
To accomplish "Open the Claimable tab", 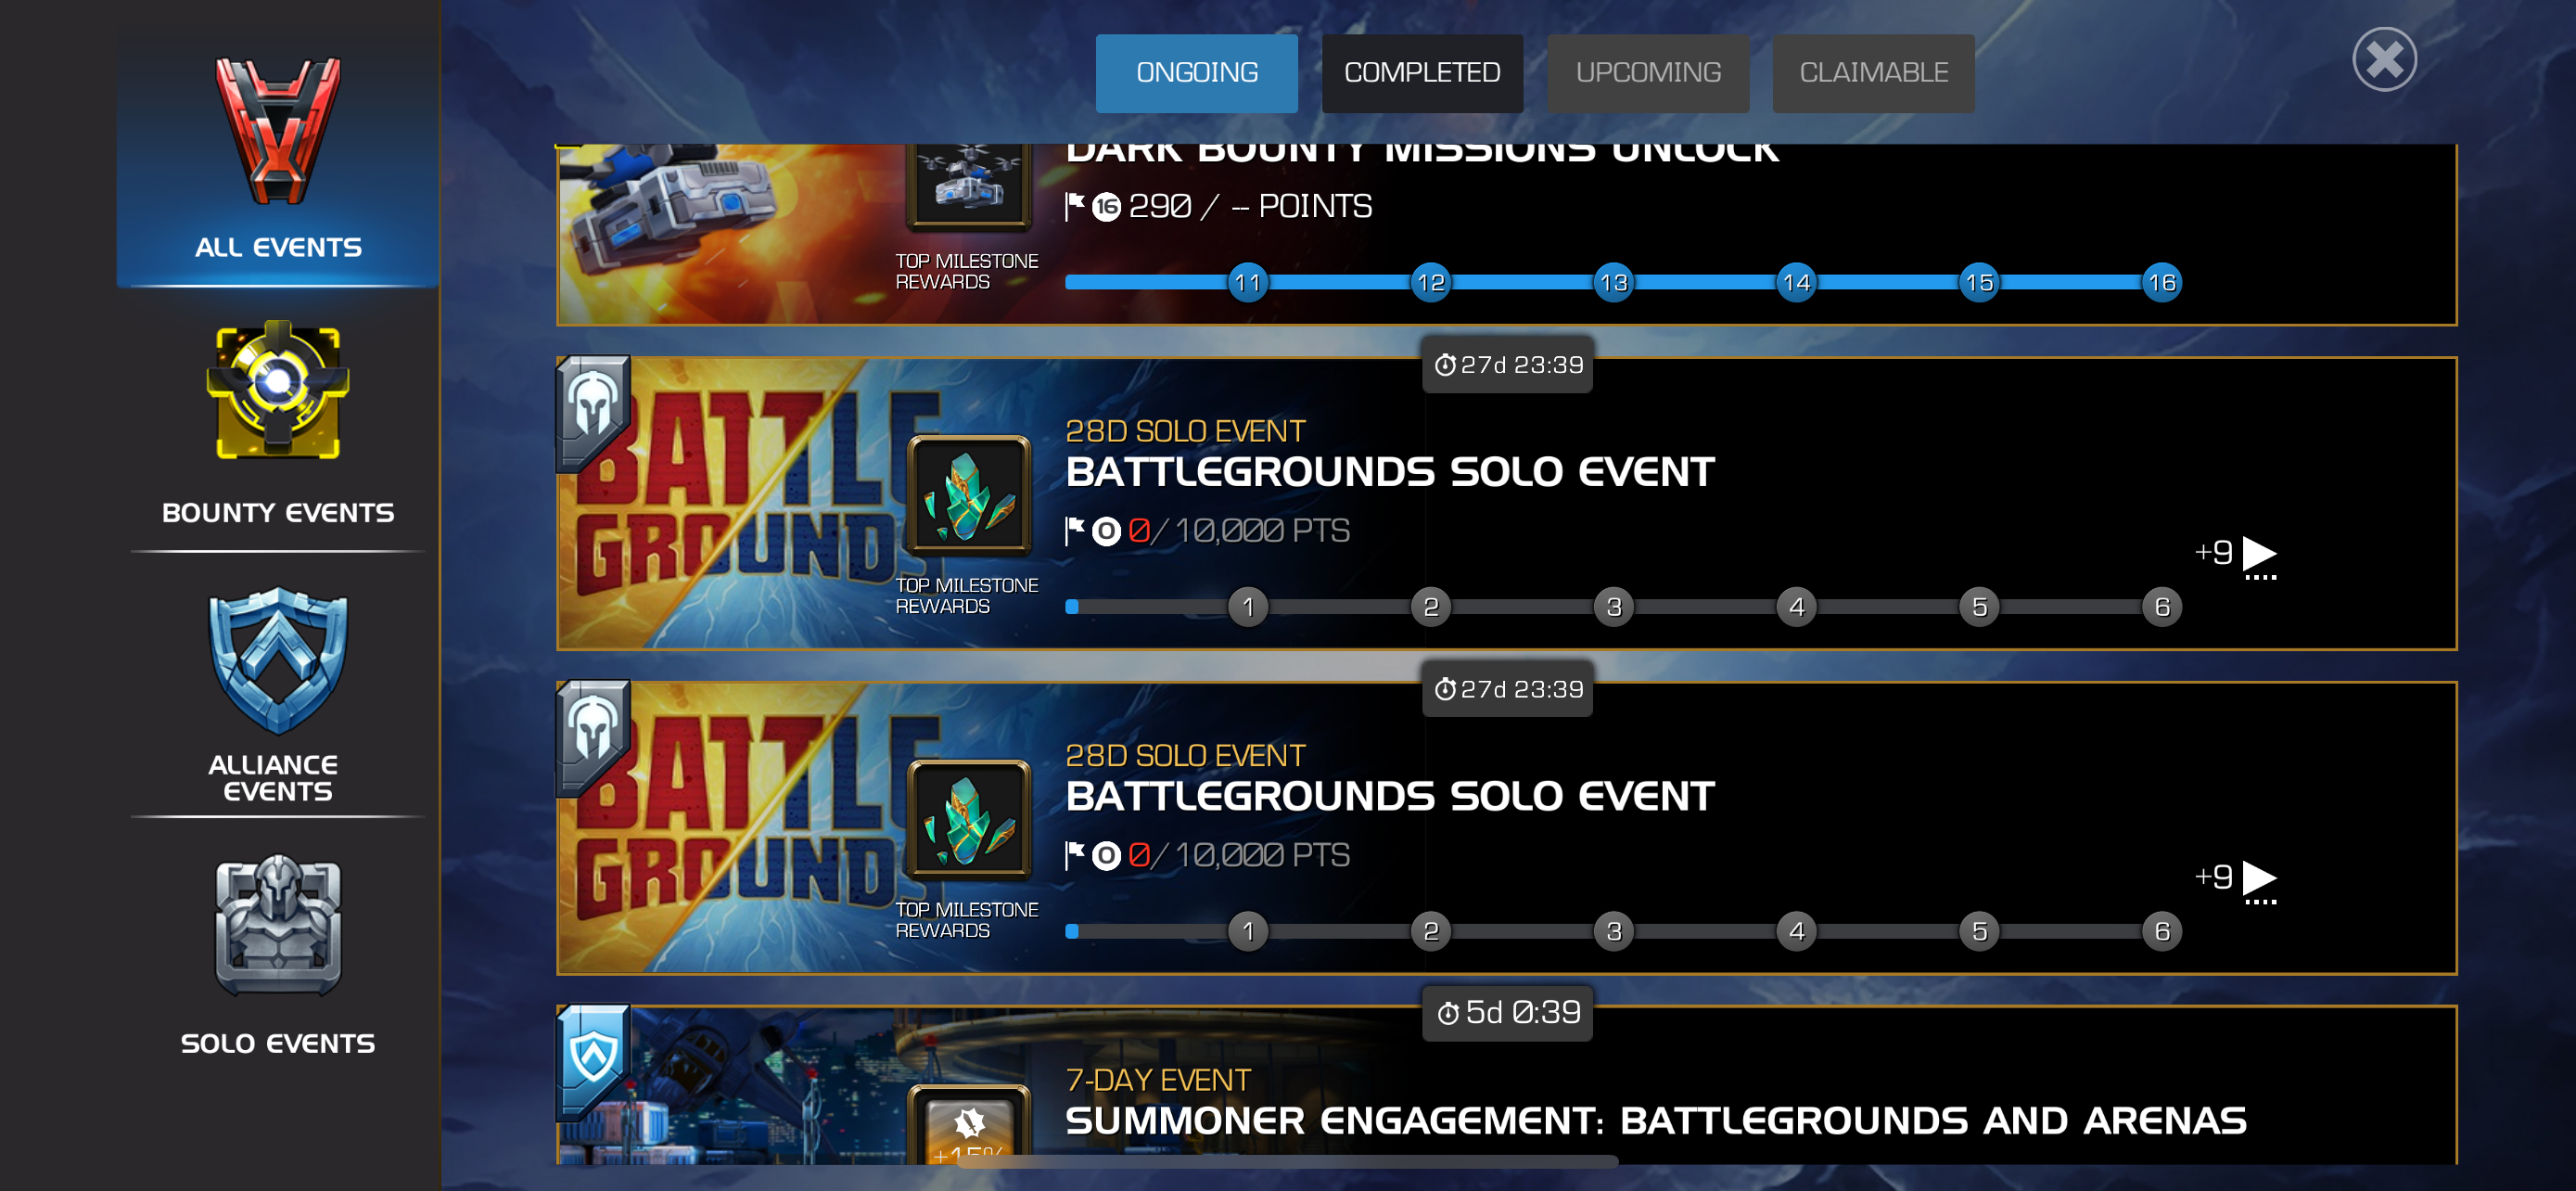I will 1872,73.
